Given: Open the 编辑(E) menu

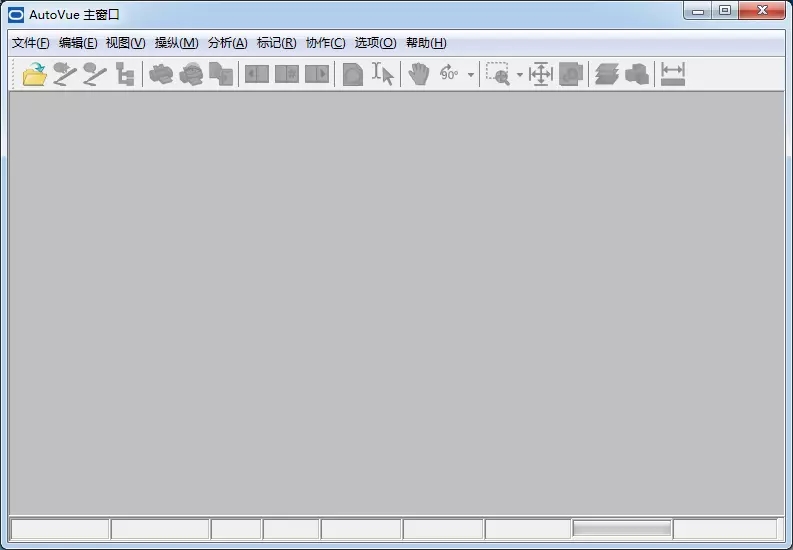Looking at the screenshot, I should pos(78,43).
